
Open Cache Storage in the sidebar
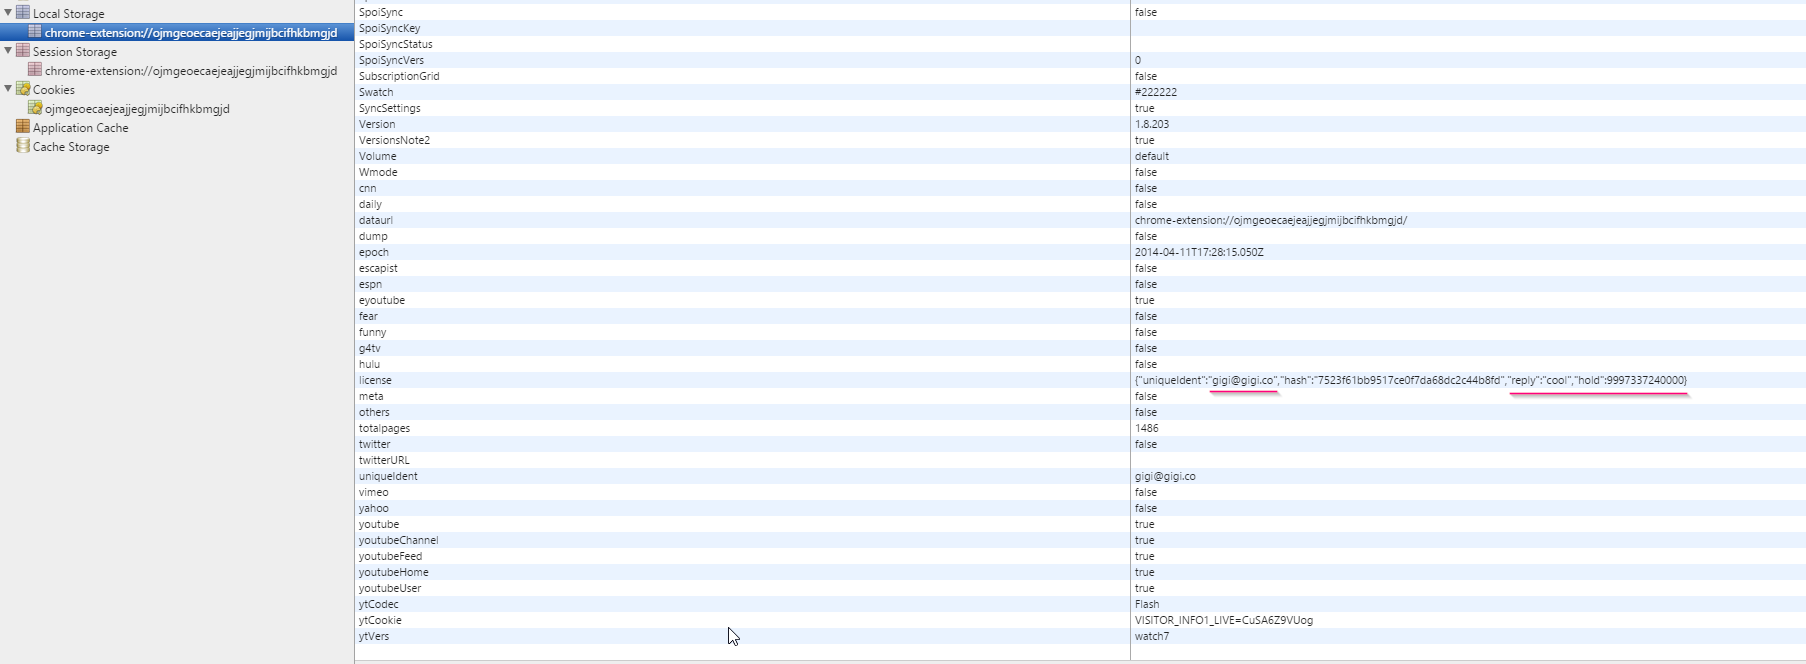coord(71,147)
